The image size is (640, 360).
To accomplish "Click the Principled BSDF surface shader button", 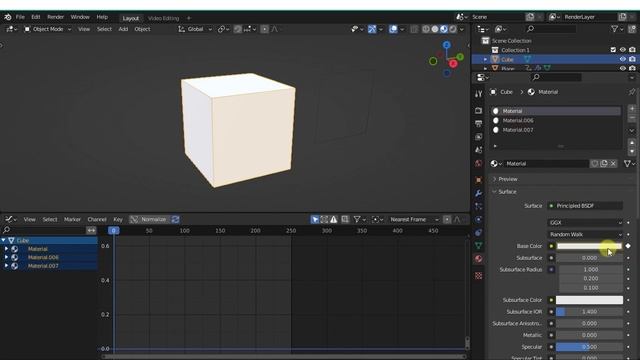I will pyautogui.click(x=585, y=206).
